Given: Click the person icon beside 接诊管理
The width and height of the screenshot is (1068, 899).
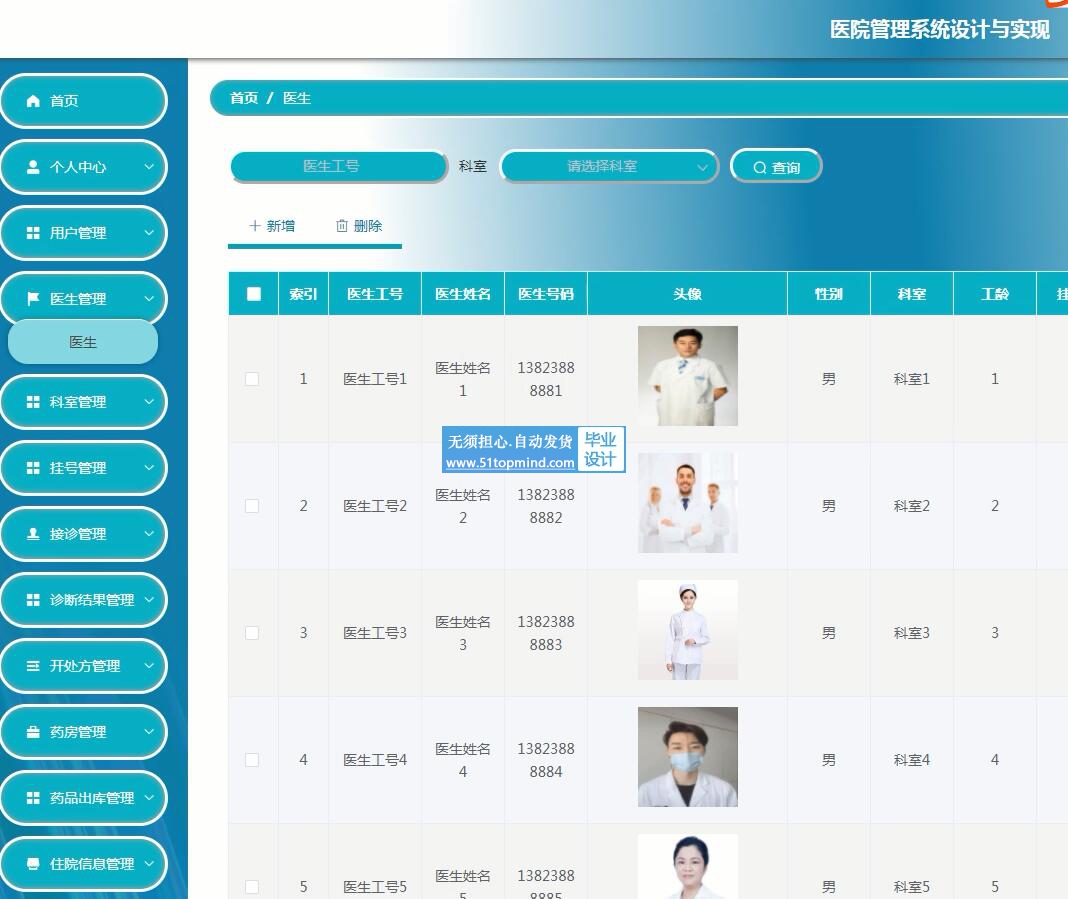Looking at the screenshot, I should (33, 534).
